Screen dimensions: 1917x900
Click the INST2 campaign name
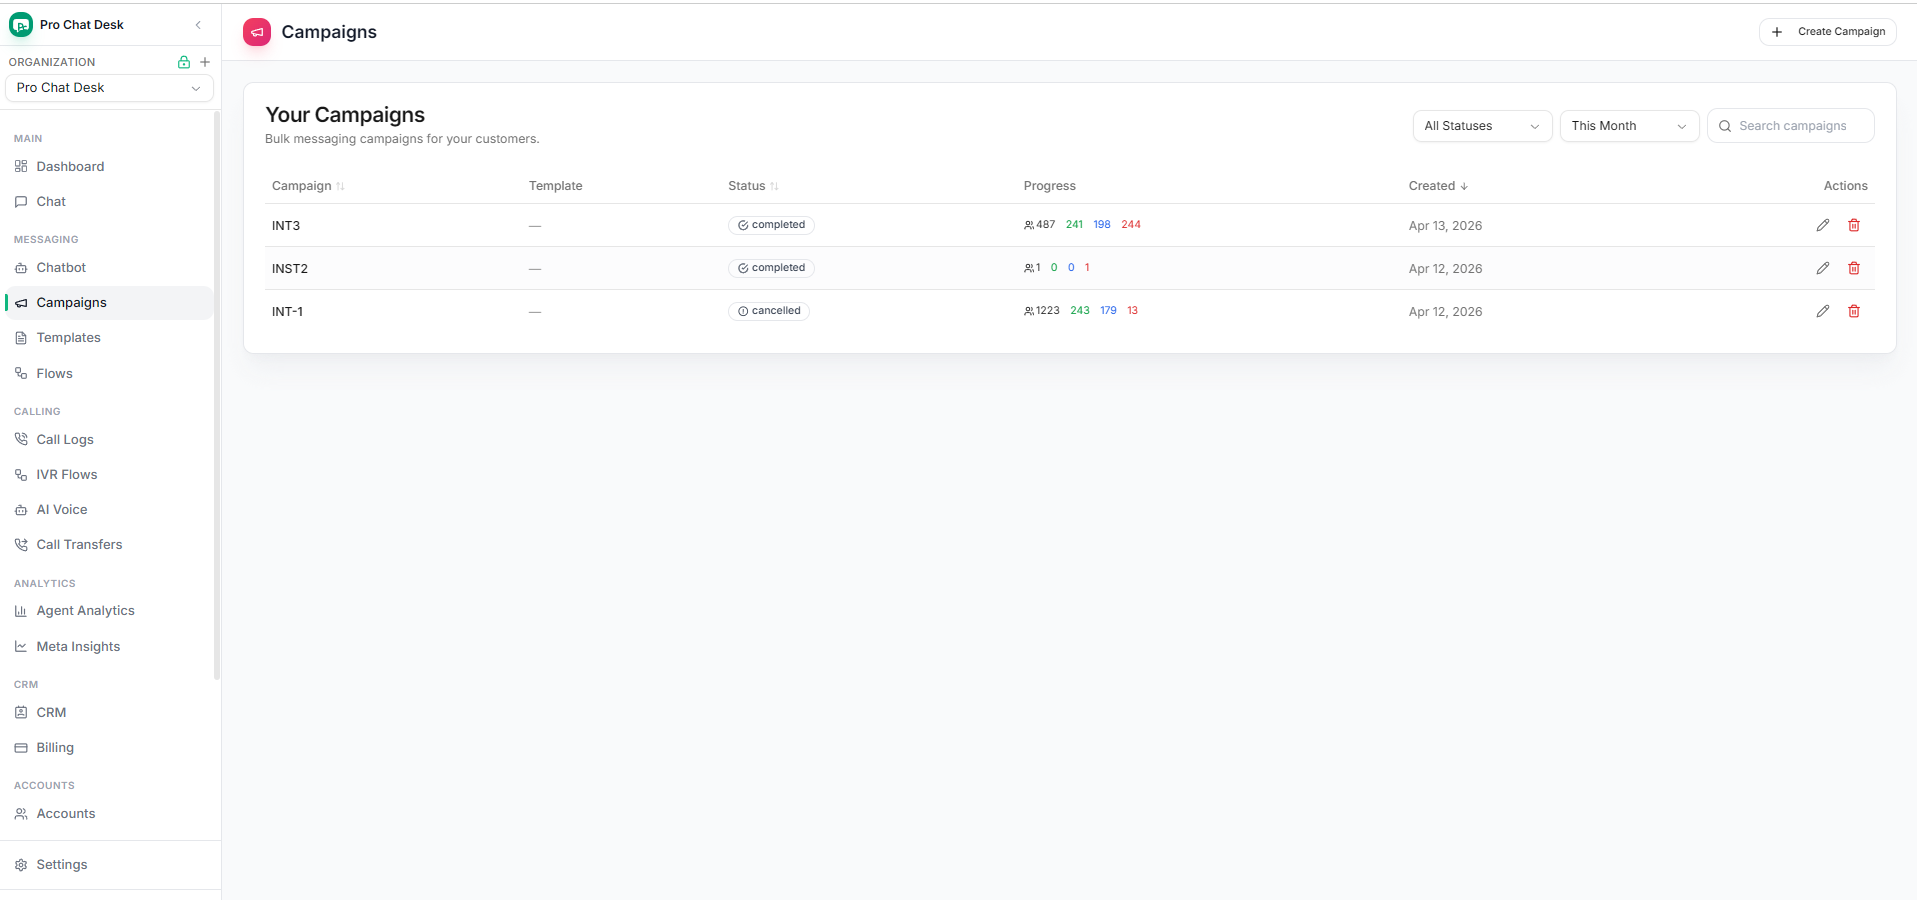tap(290, 269)
